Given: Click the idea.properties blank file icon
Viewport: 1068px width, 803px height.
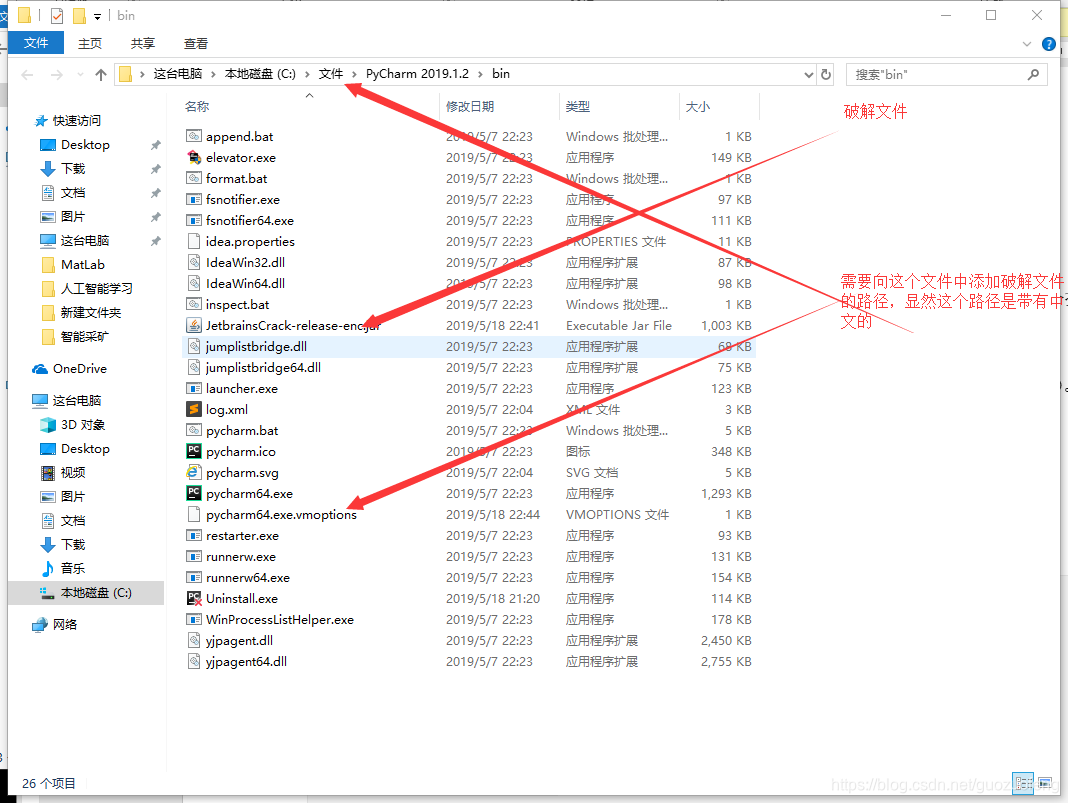Looking at the screenshot, I should 194,241.
